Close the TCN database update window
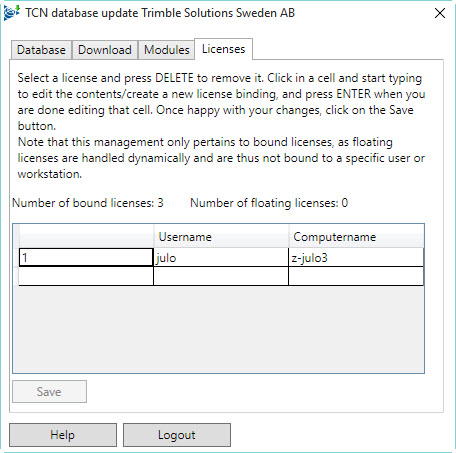 440,13
